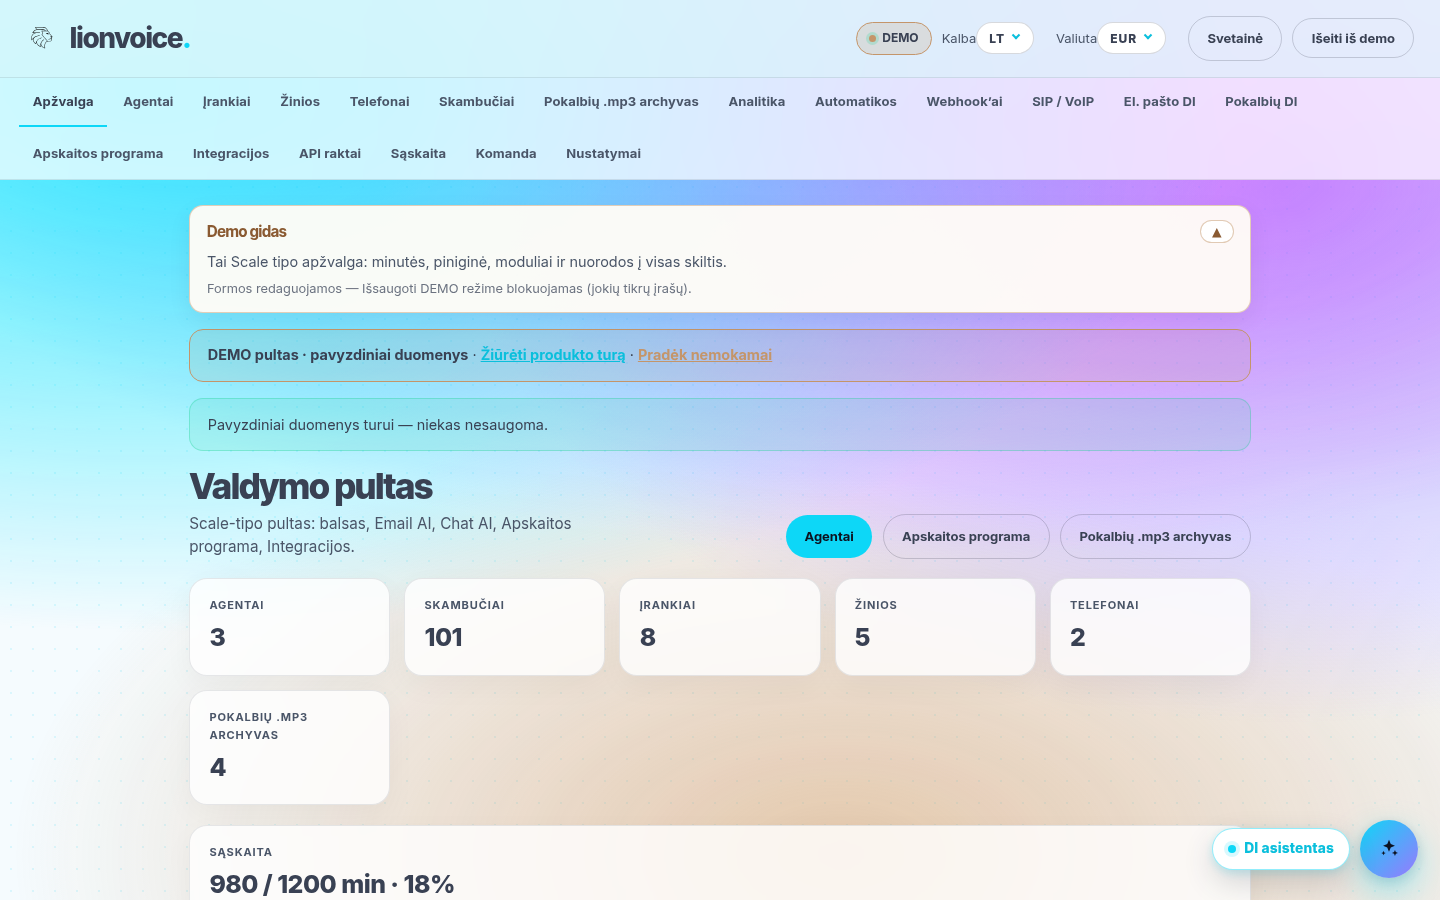Open the API raktai tab

tap(330, 154)
